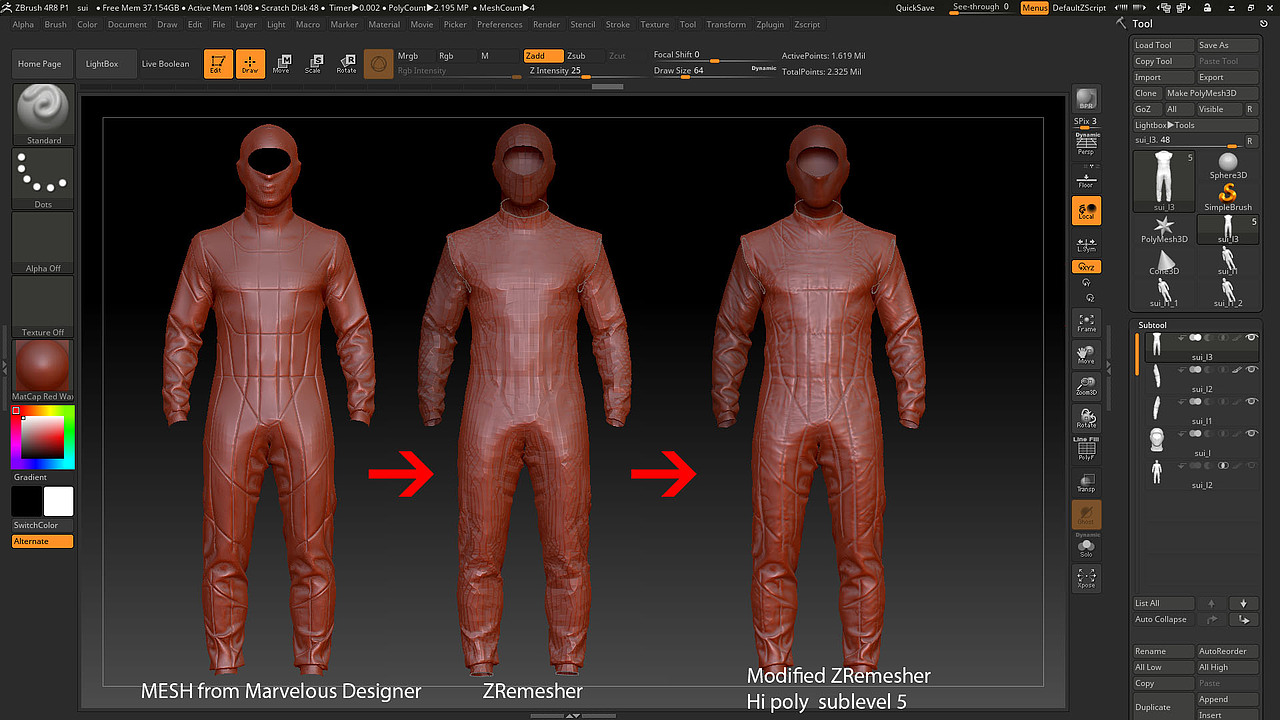Open the Standard brush picker
Image resolution: width=1280 pixels, height=720 pixels.
(x=43, y=114)
